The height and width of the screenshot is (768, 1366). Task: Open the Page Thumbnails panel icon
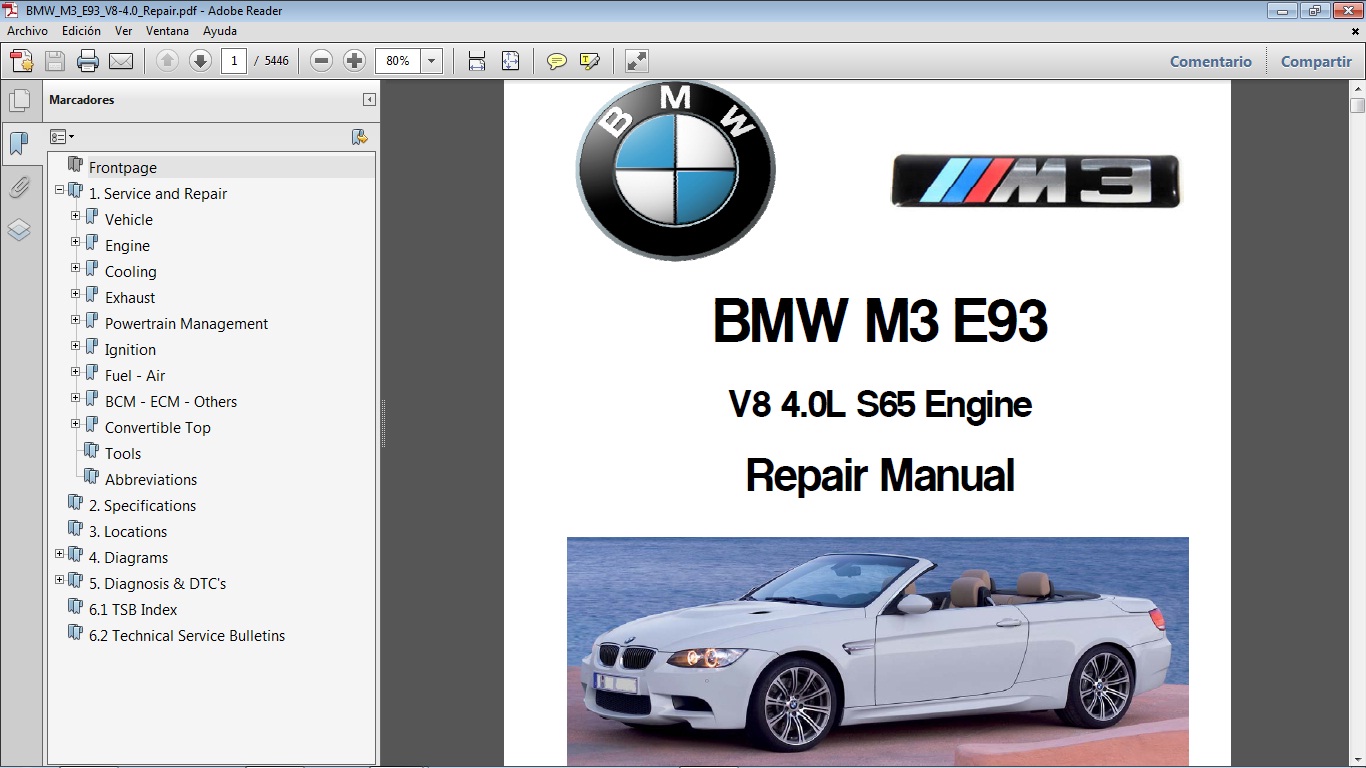tap(21, 100)
